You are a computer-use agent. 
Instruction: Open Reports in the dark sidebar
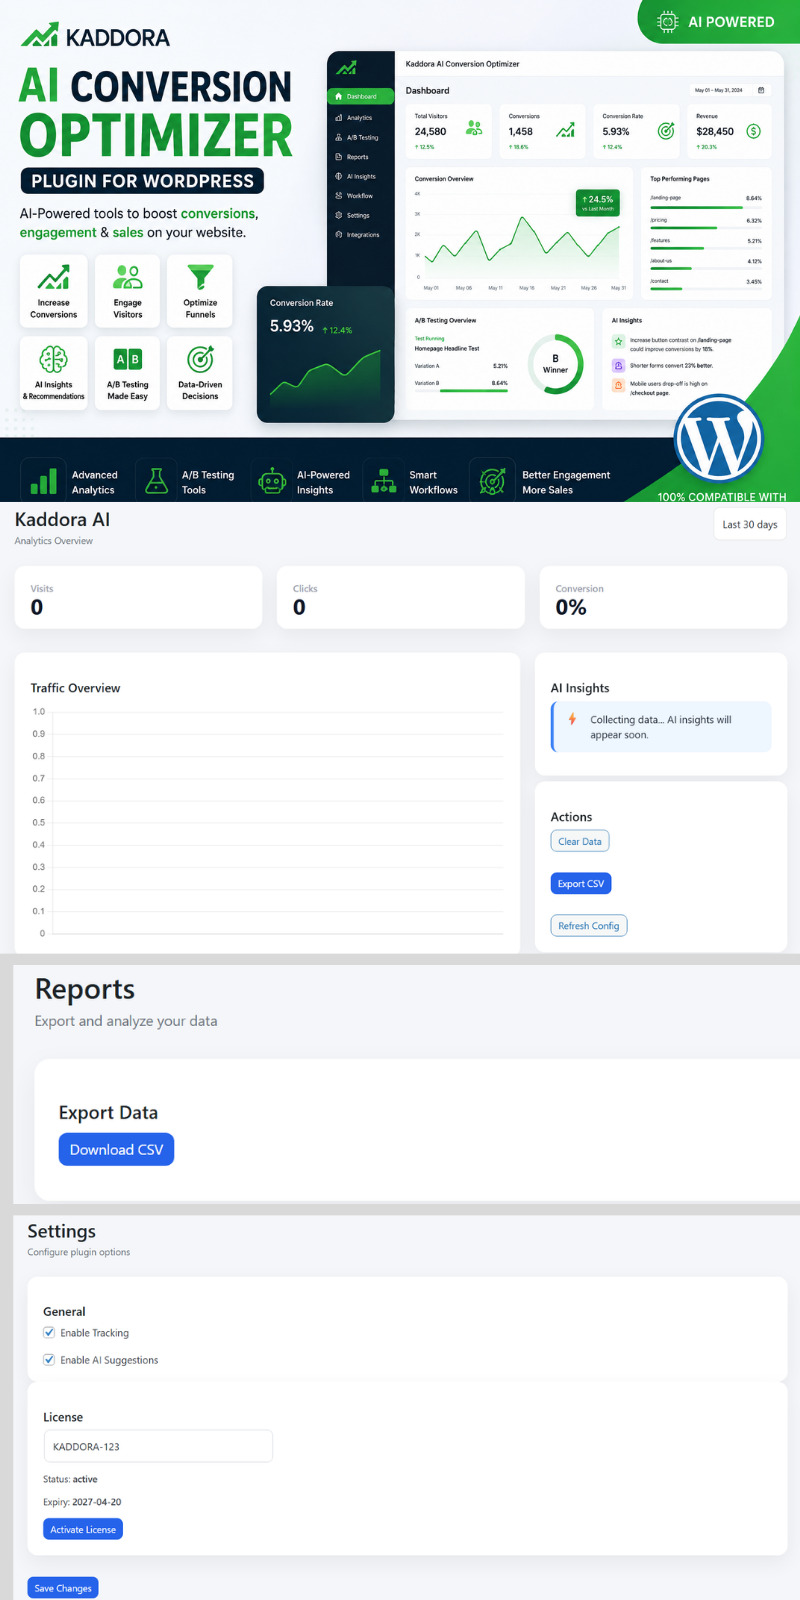[358, 157]
